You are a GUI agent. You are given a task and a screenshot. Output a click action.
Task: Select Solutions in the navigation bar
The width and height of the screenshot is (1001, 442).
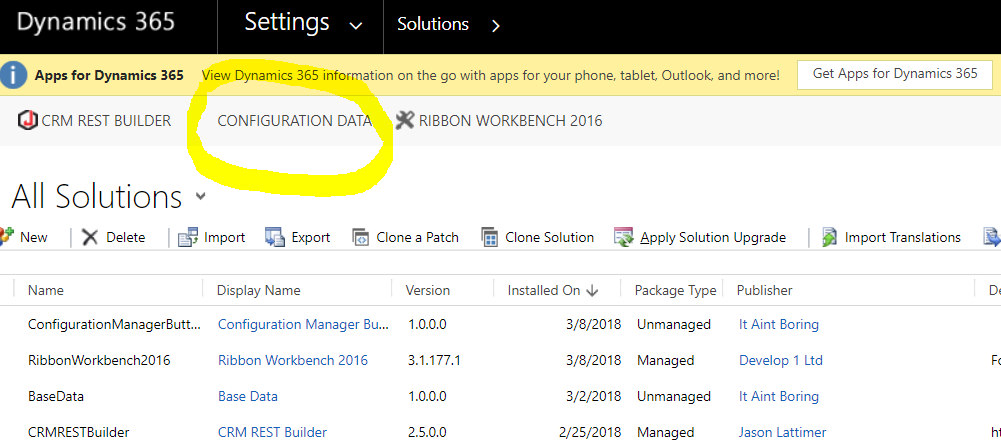pos(433,24)
